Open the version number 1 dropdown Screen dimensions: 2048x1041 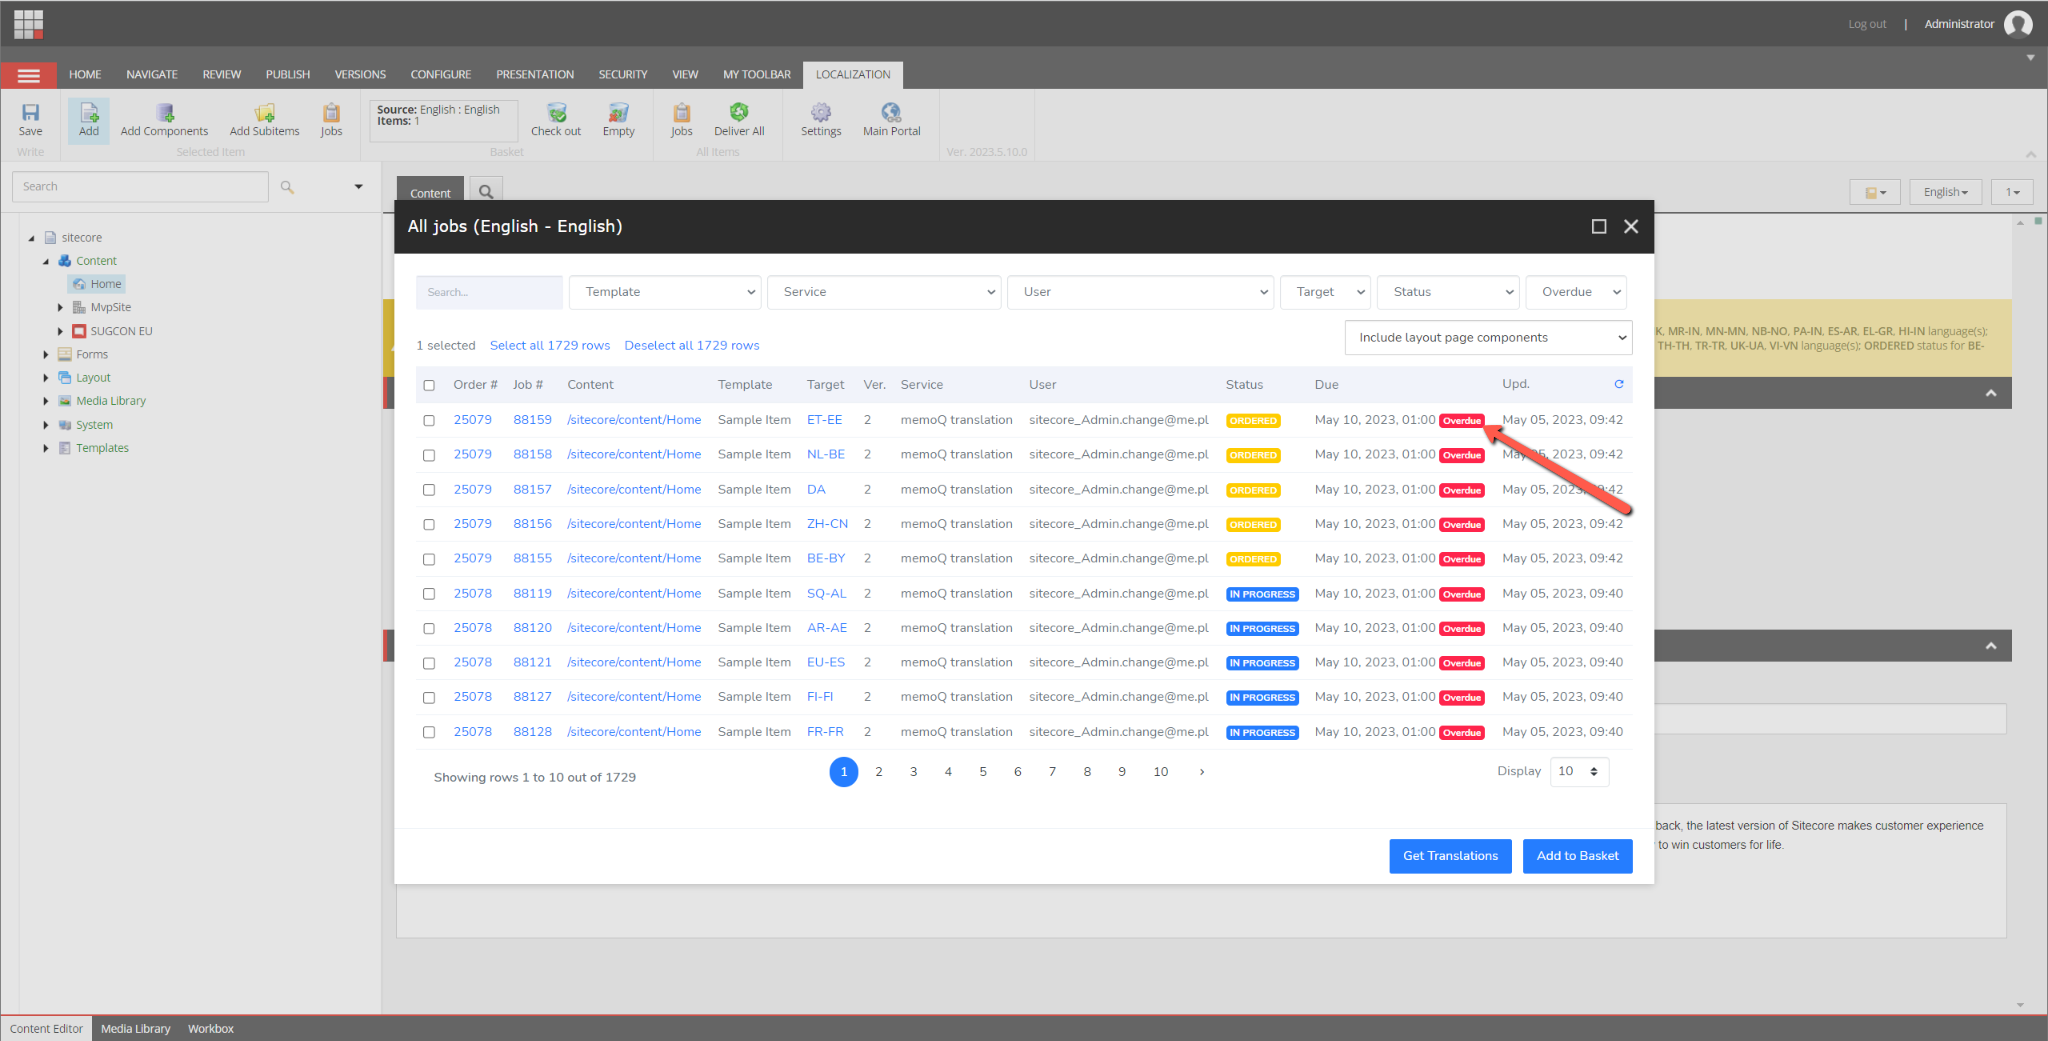point(2012,192)
